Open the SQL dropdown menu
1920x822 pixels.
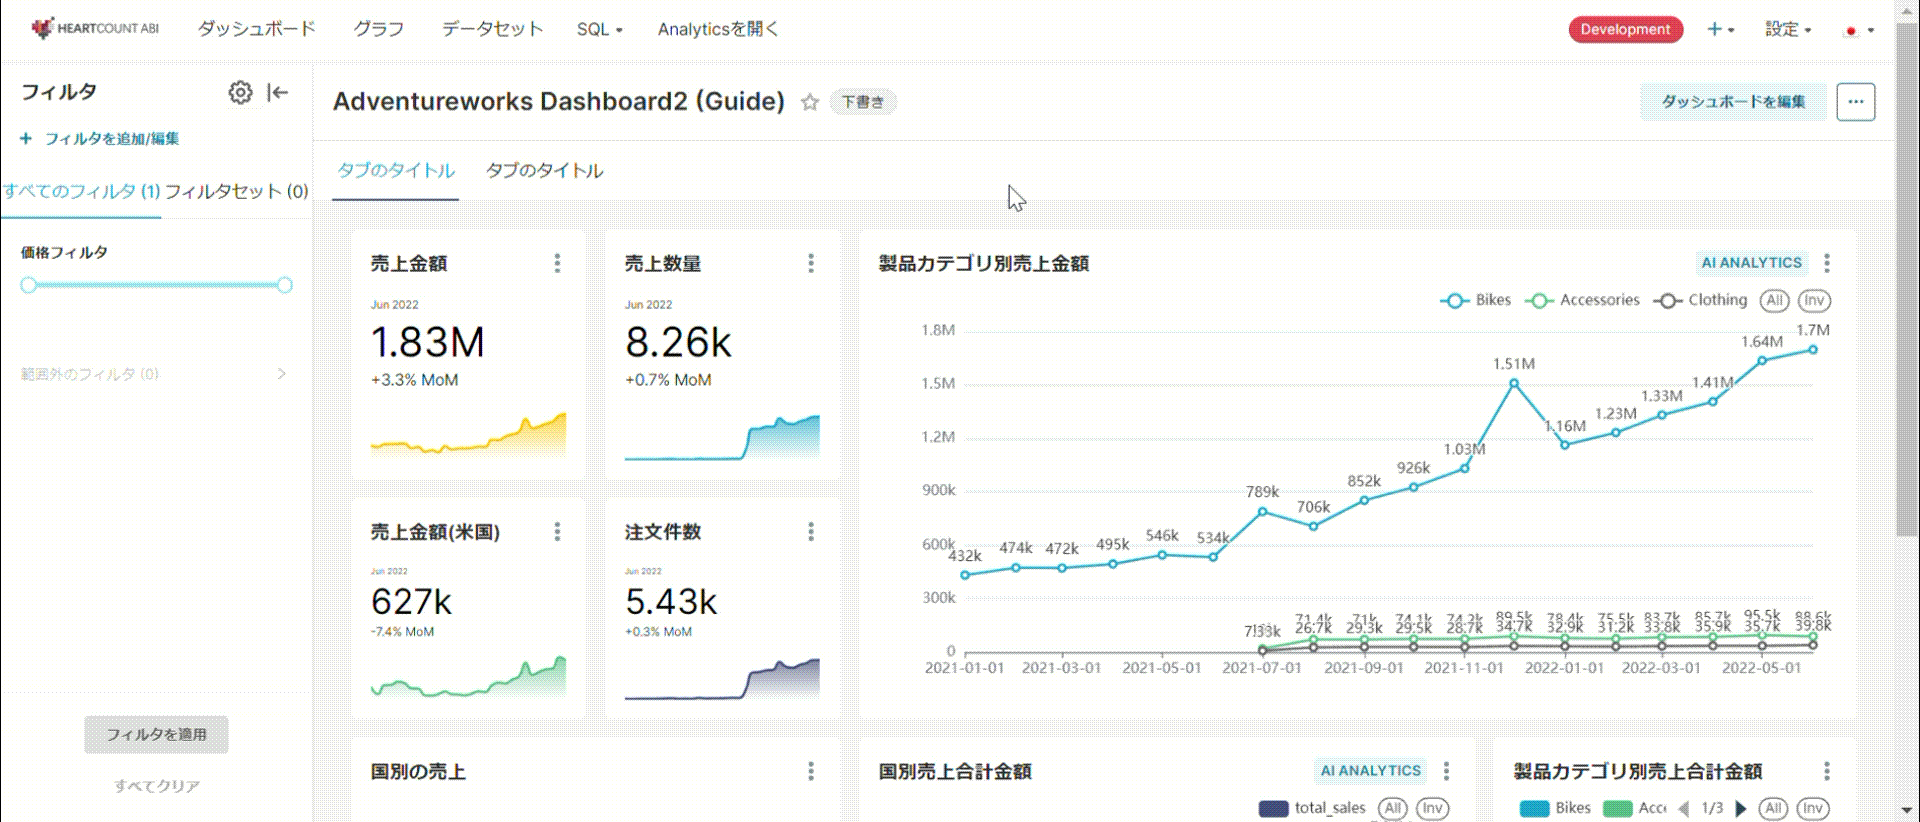click(x=599, y=29)
